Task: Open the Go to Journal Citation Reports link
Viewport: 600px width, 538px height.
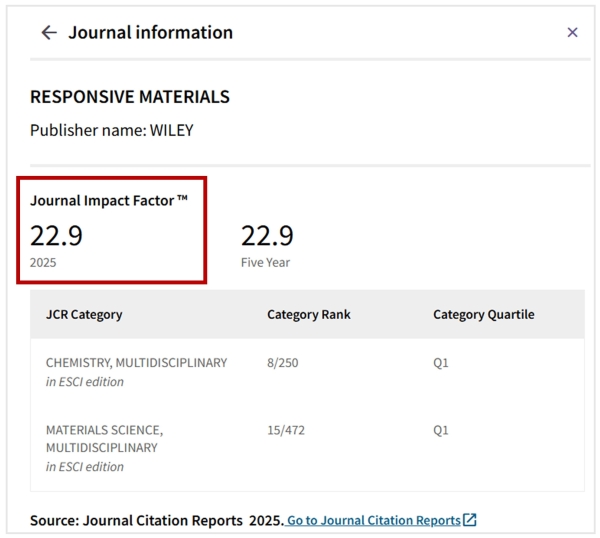Action: click(x=373, y=520)
